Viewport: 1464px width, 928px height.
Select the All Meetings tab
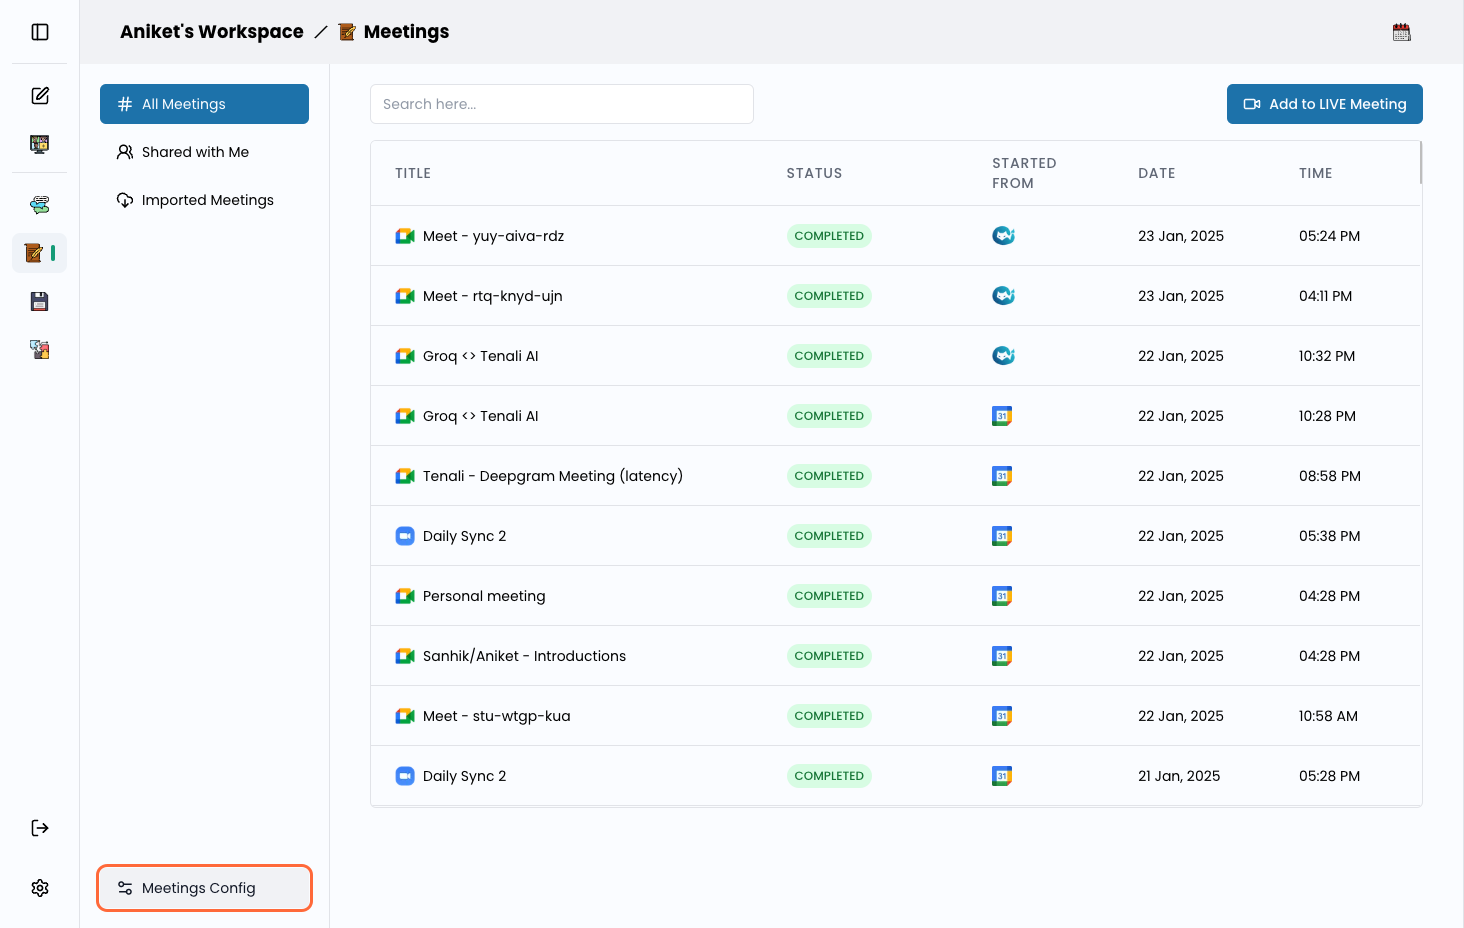204,104
